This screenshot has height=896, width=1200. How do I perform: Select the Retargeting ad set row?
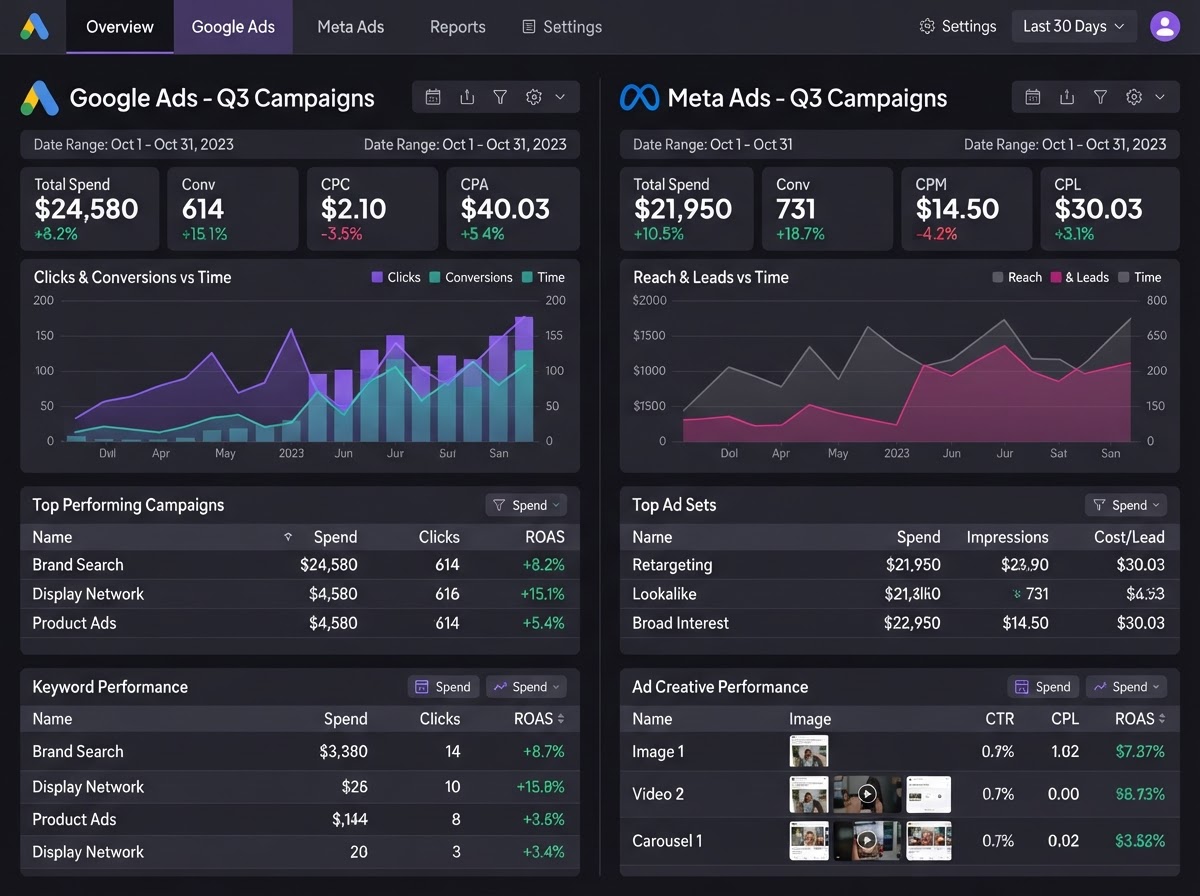[x=900, y=565]
